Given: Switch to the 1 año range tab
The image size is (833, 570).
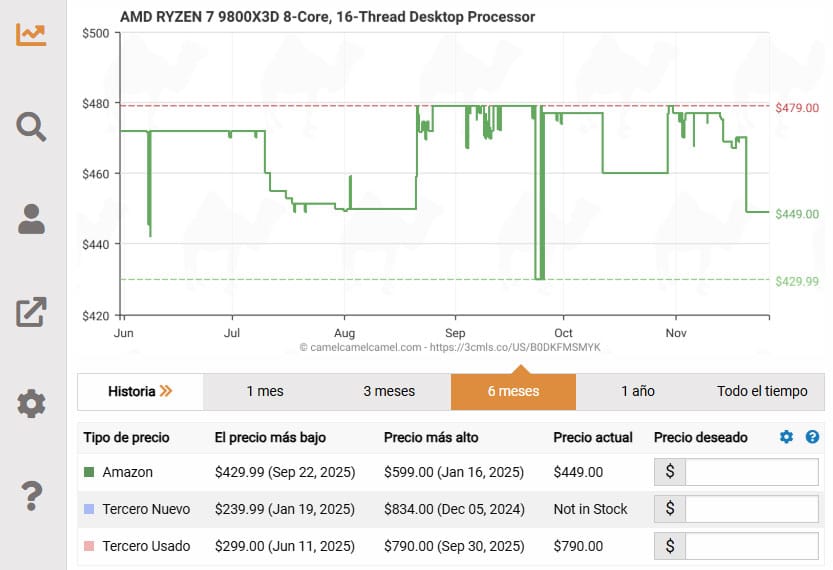Looking at the screenshot, I should (638, 392).
